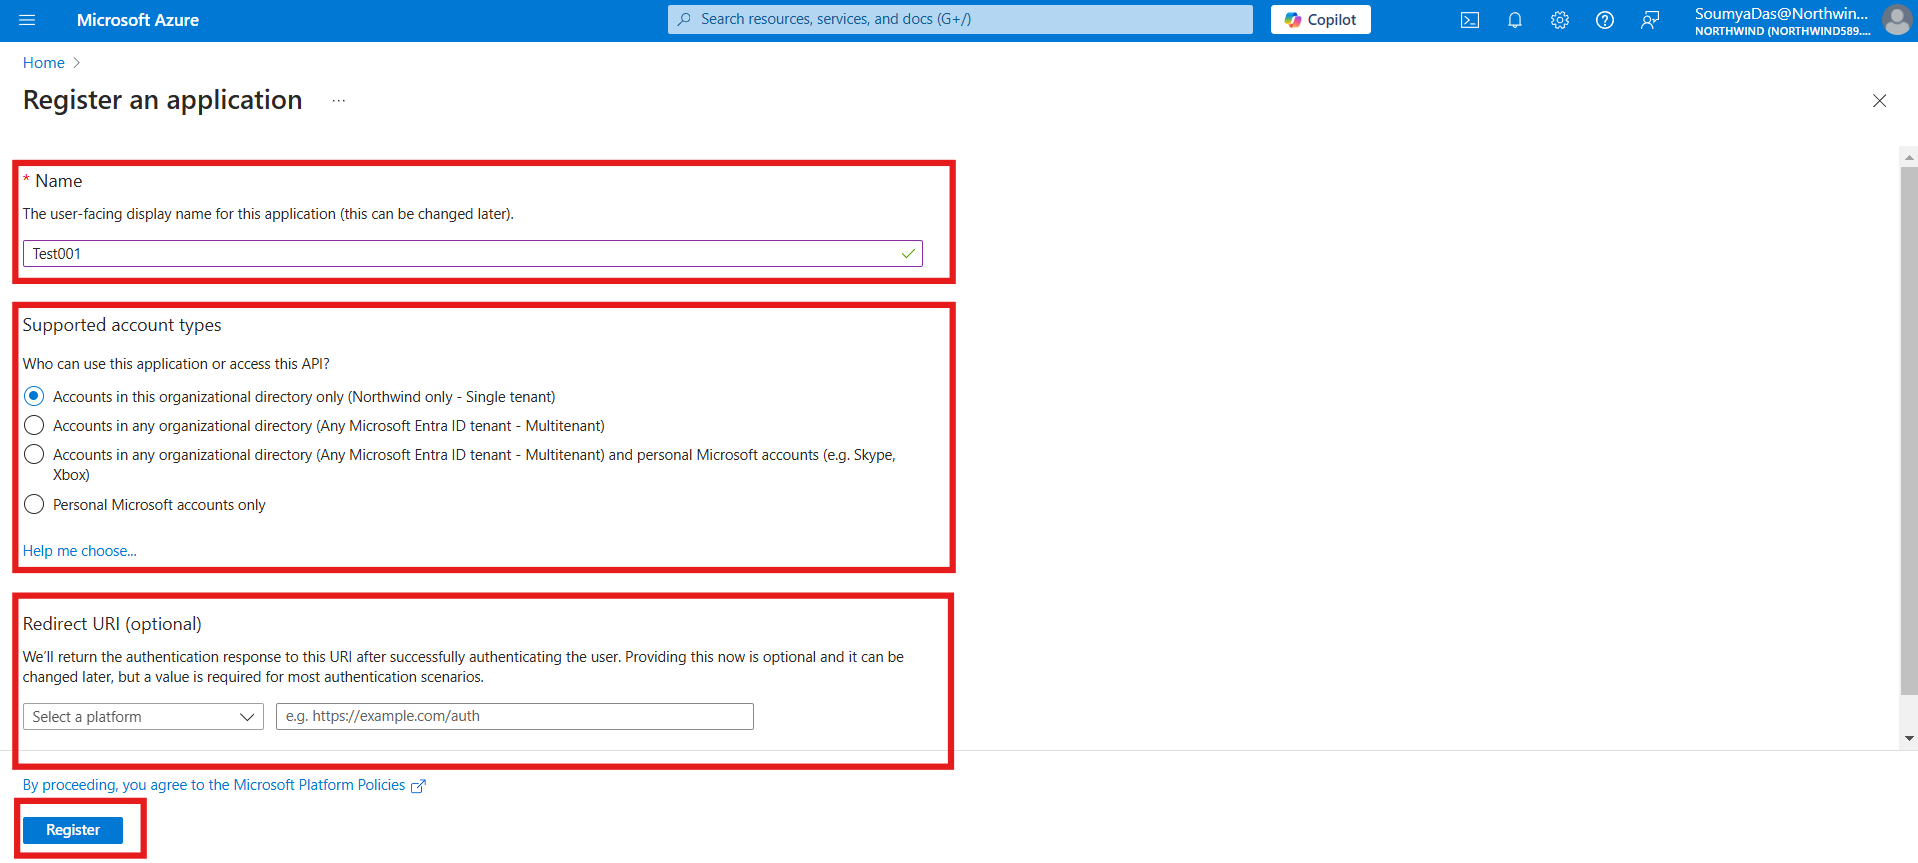Close the Register an application pane

(1879, 101)
